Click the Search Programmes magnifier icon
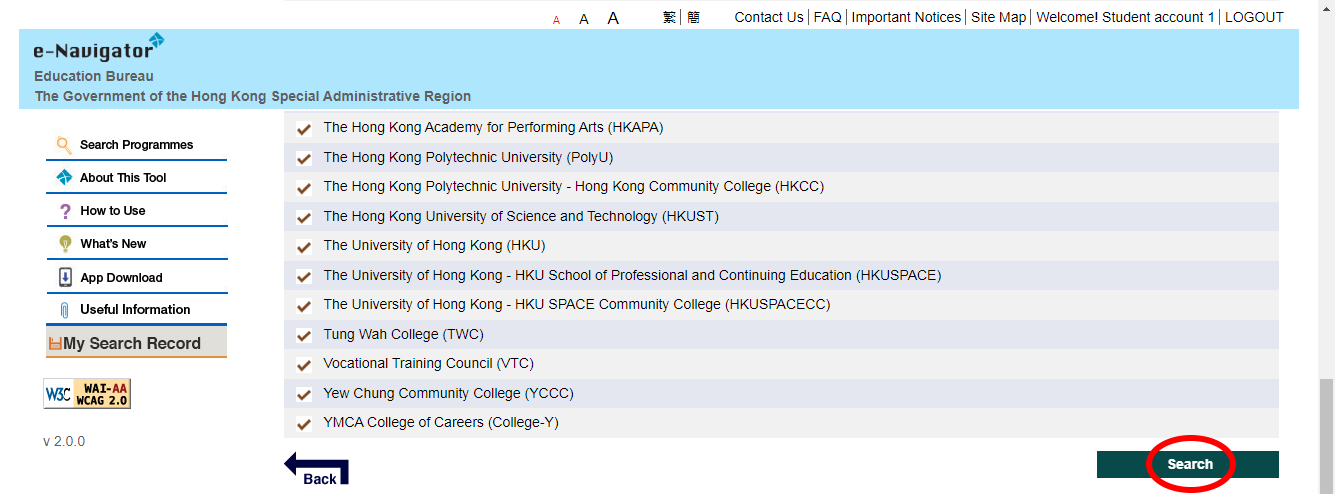 (64, 145)
